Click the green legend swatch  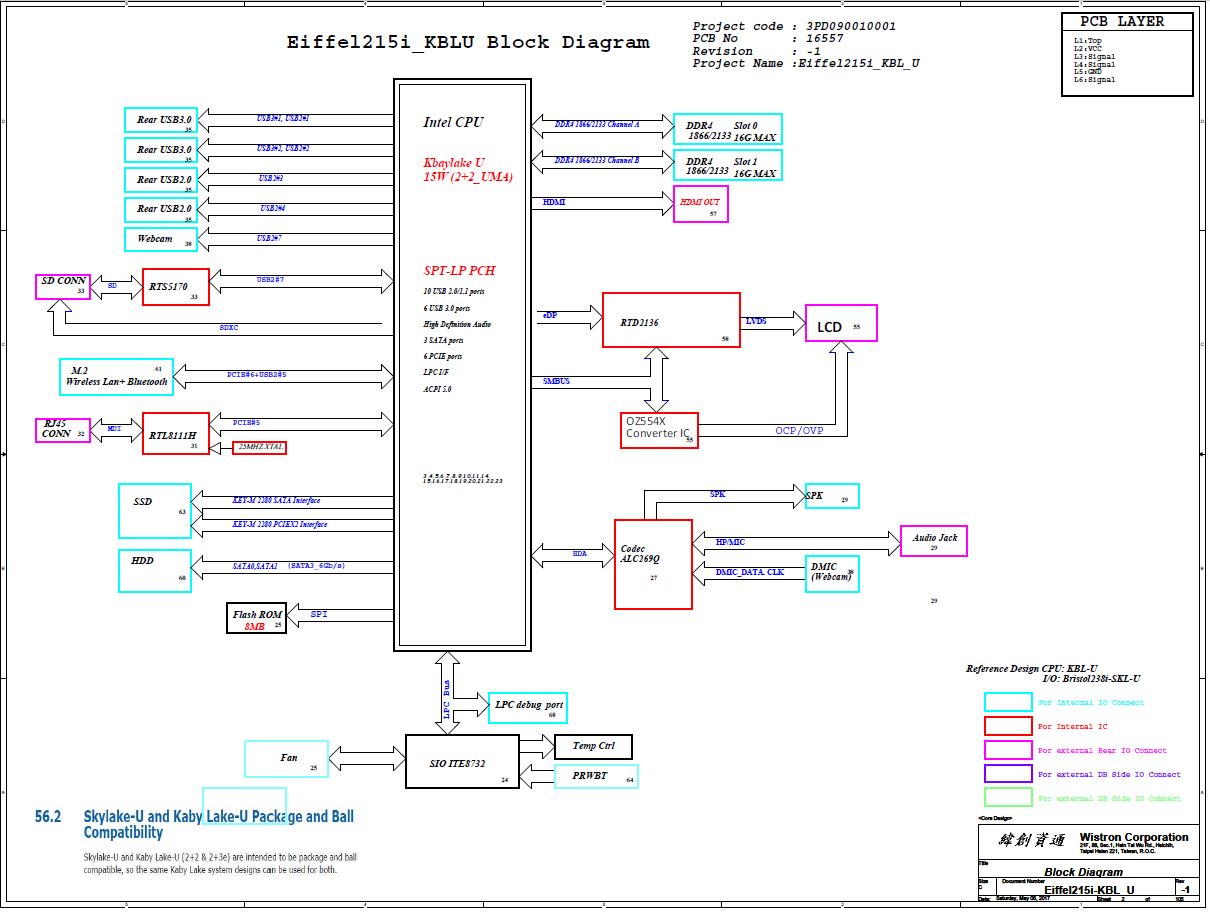coord(1008,798)
